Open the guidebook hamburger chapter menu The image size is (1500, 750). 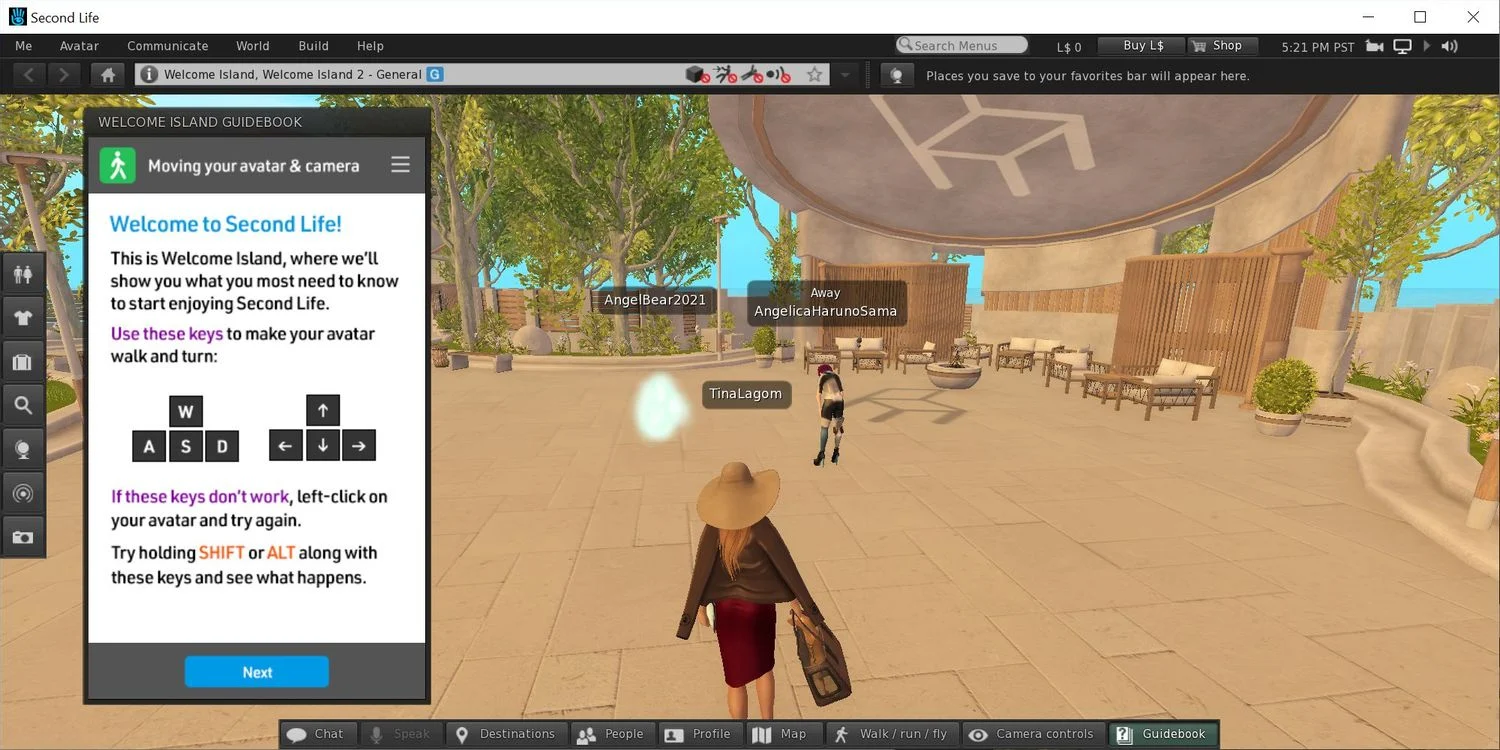(x=400, y=165)
